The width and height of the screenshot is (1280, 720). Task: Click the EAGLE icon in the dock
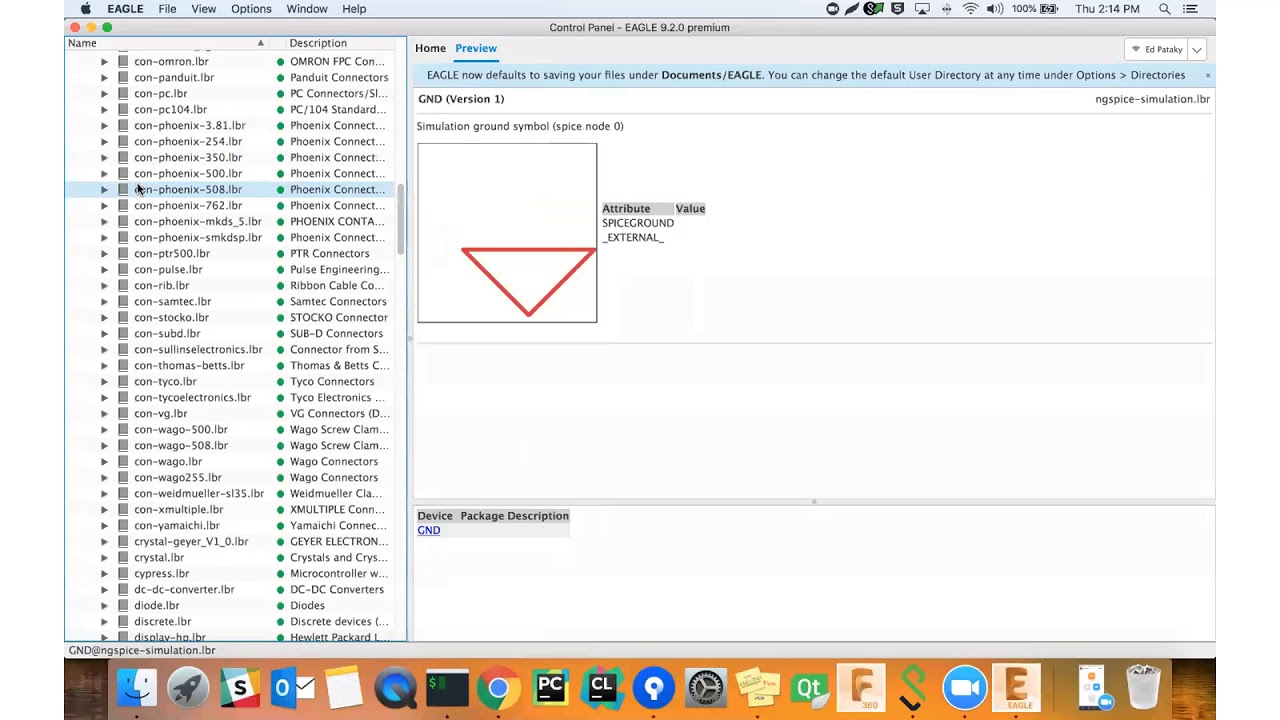1017,688
